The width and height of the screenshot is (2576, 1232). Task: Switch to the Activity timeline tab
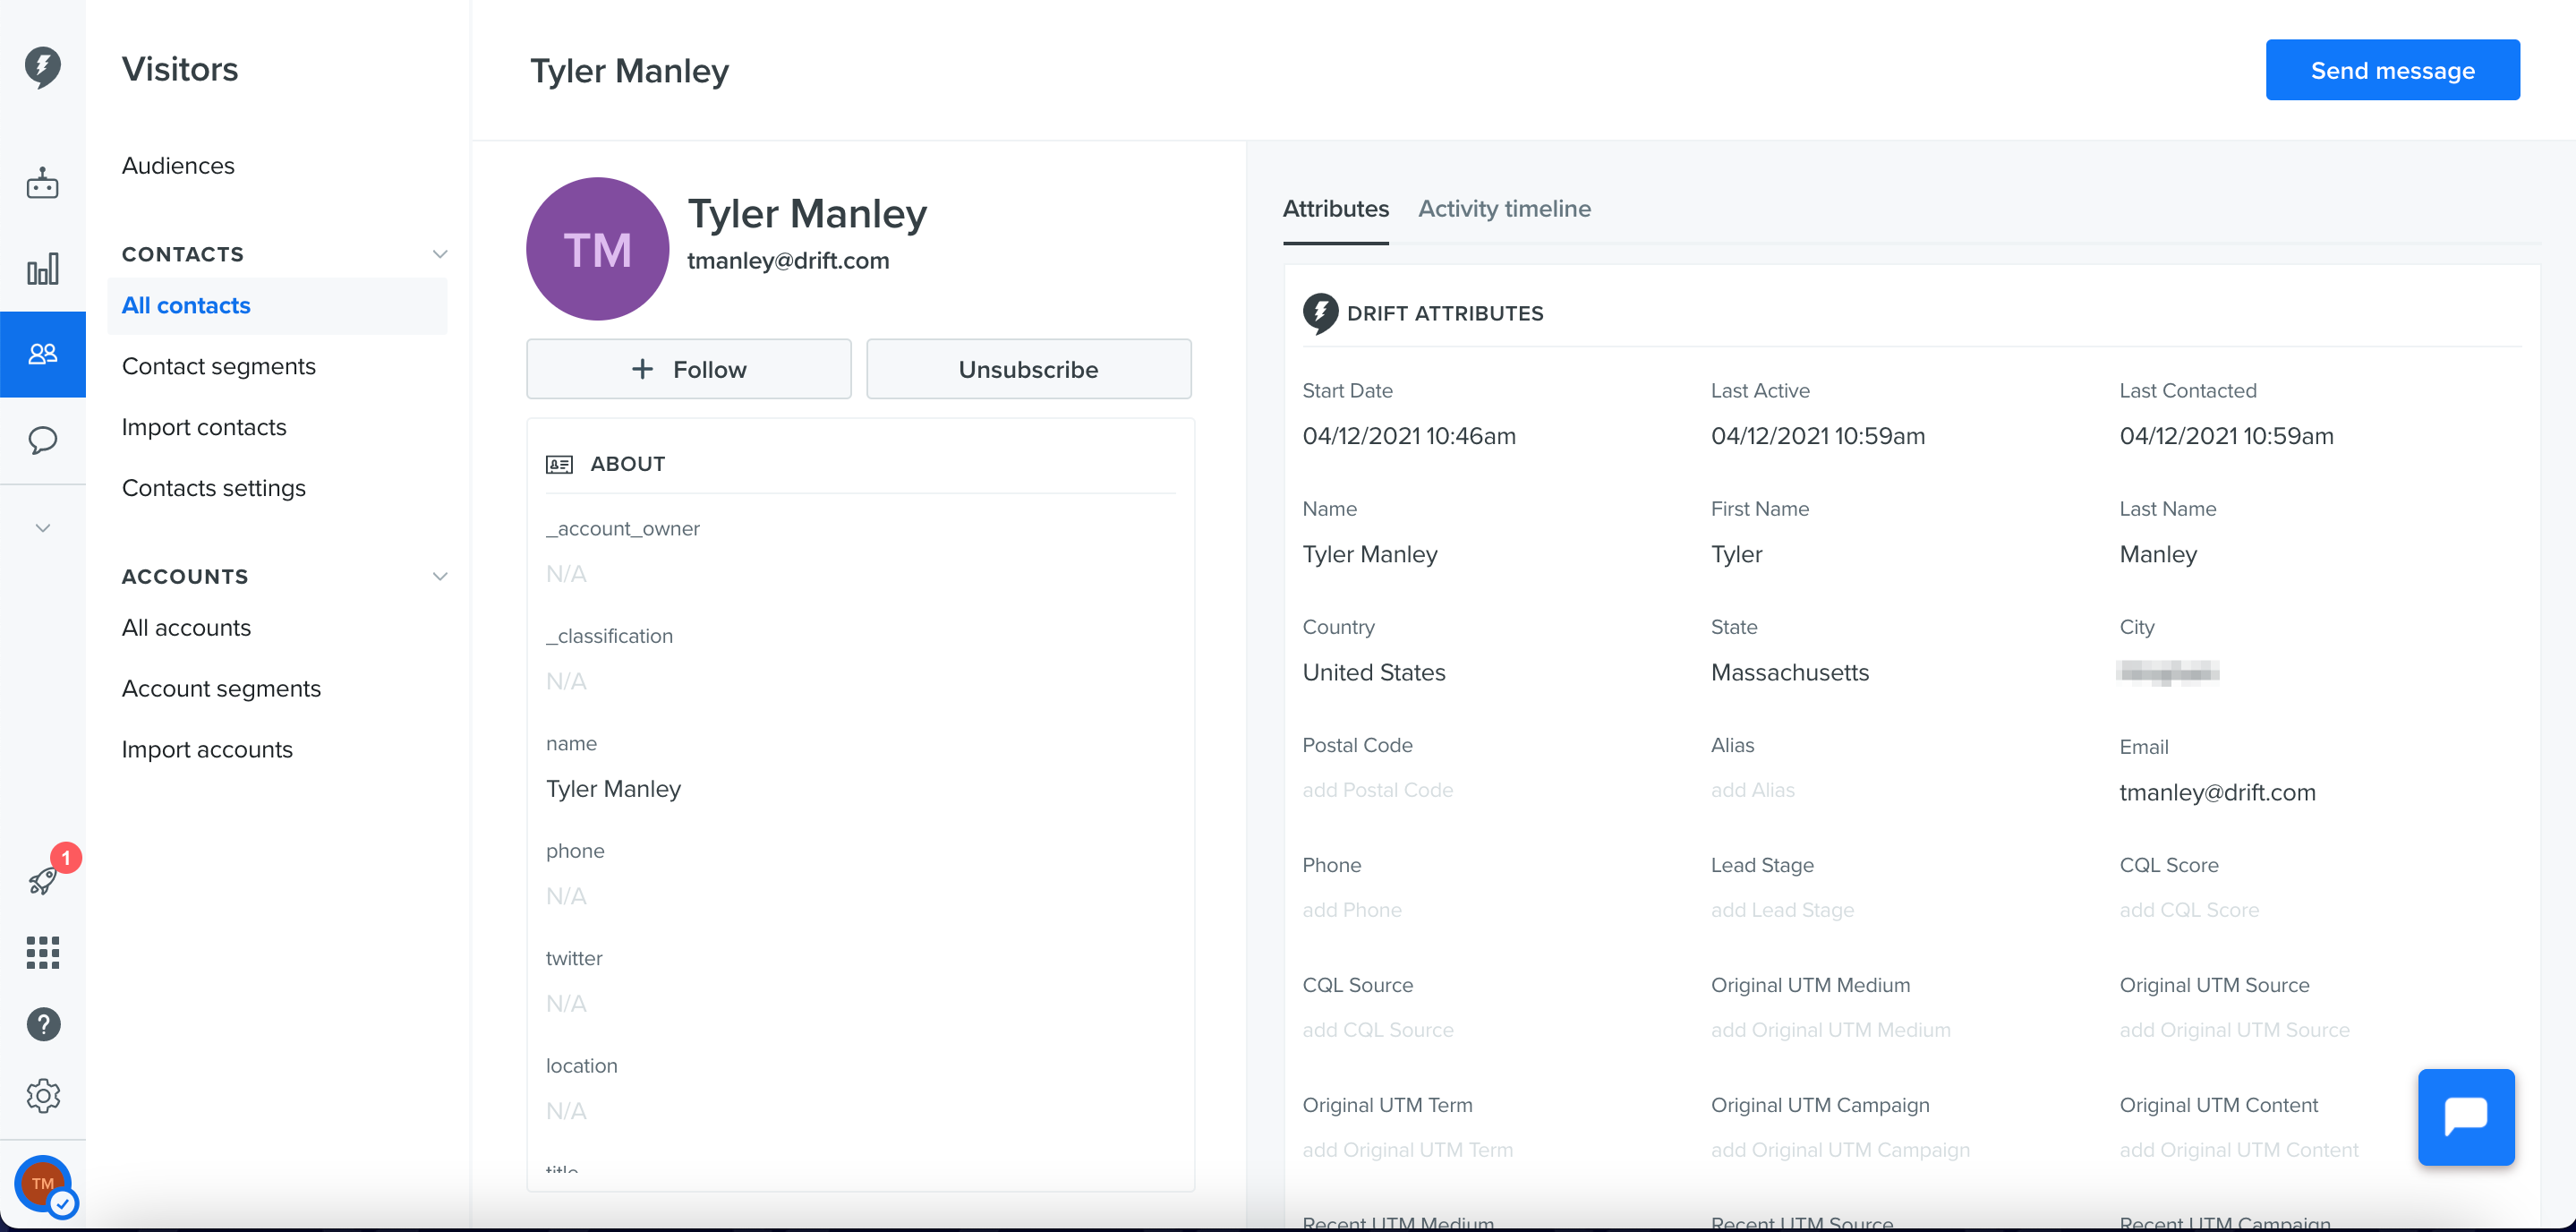tap(1504, 209)
